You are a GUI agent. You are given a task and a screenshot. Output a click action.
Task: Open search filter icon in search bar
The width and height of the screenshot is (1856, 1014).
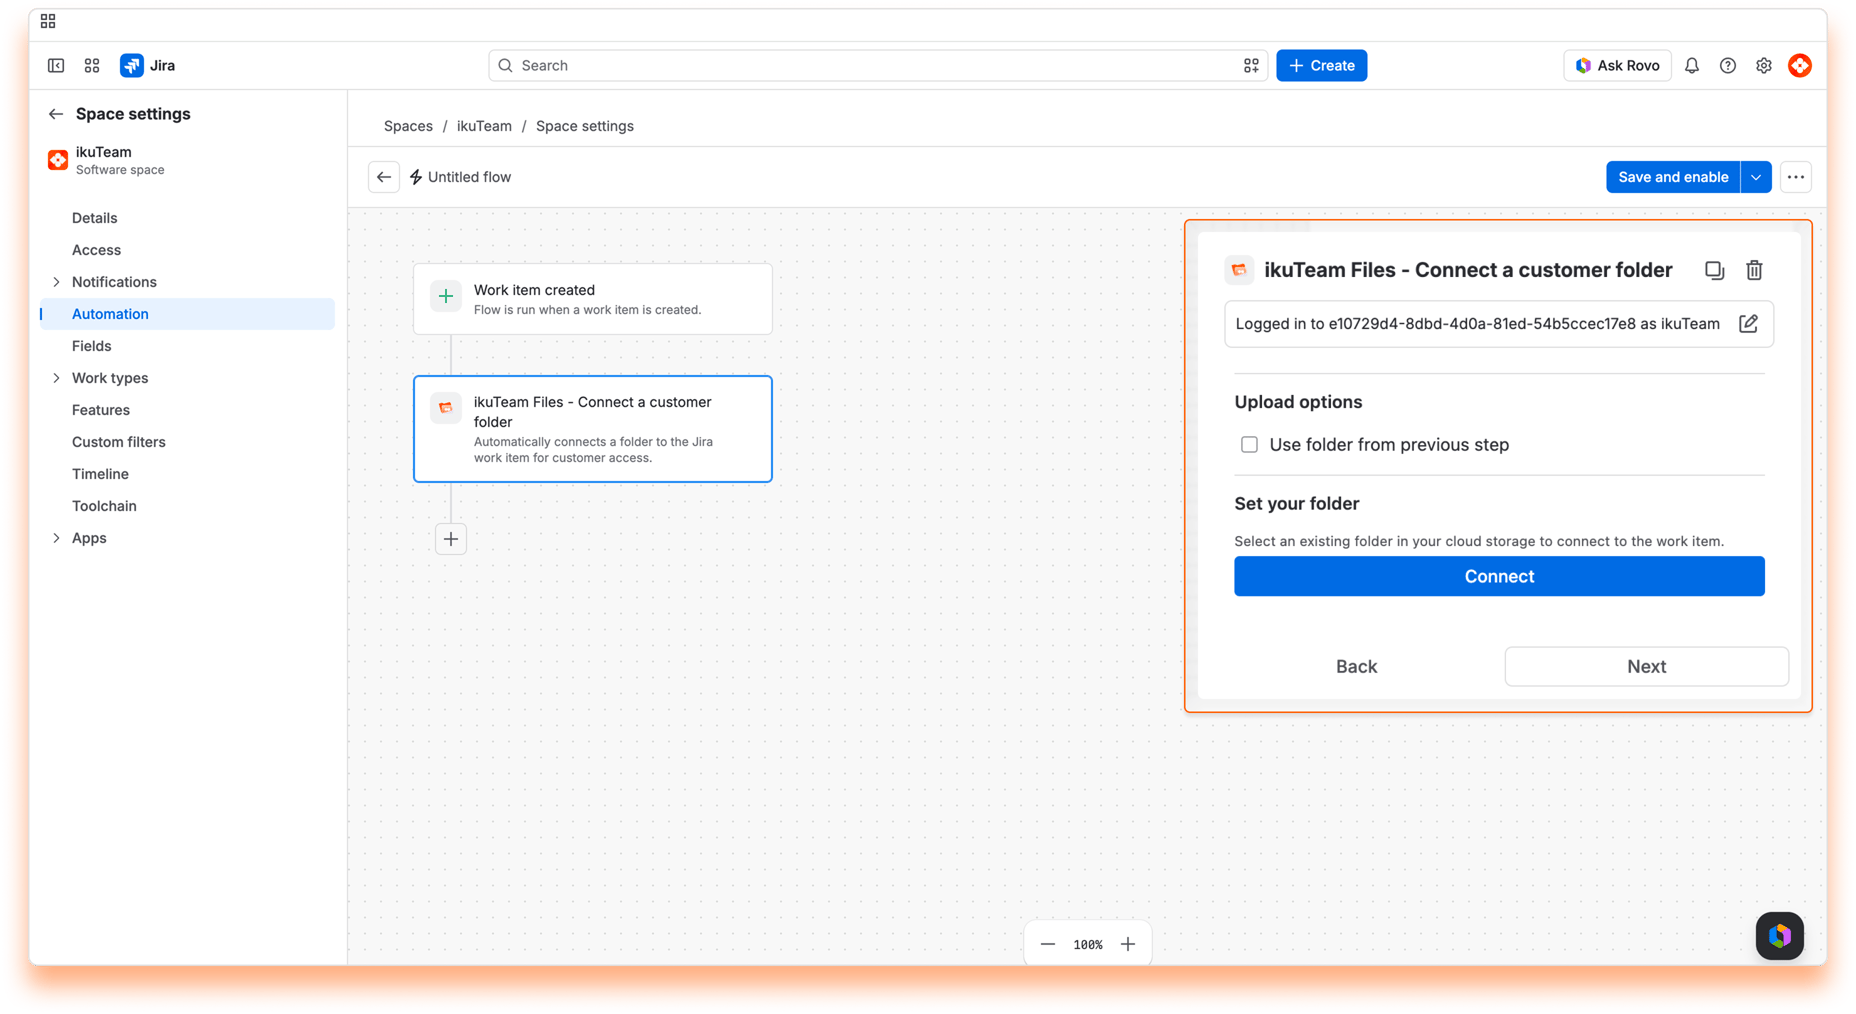(1251, 65)
